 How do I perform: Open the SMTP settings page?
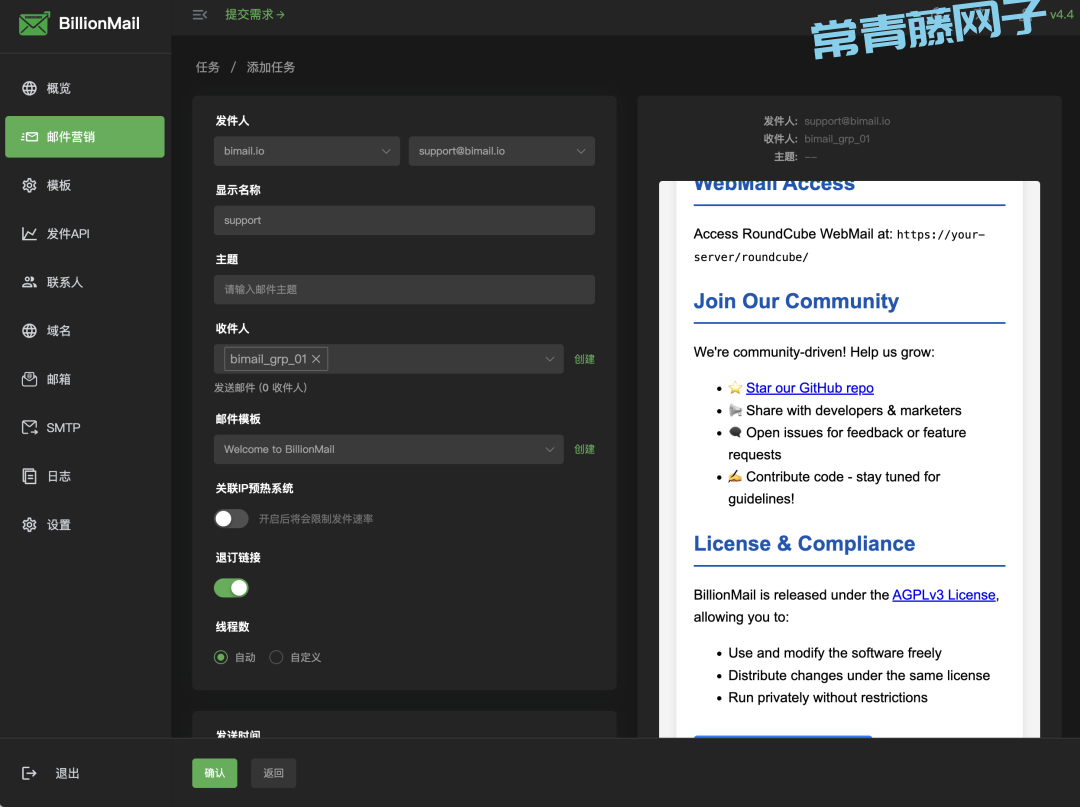(x=85, y=428)
